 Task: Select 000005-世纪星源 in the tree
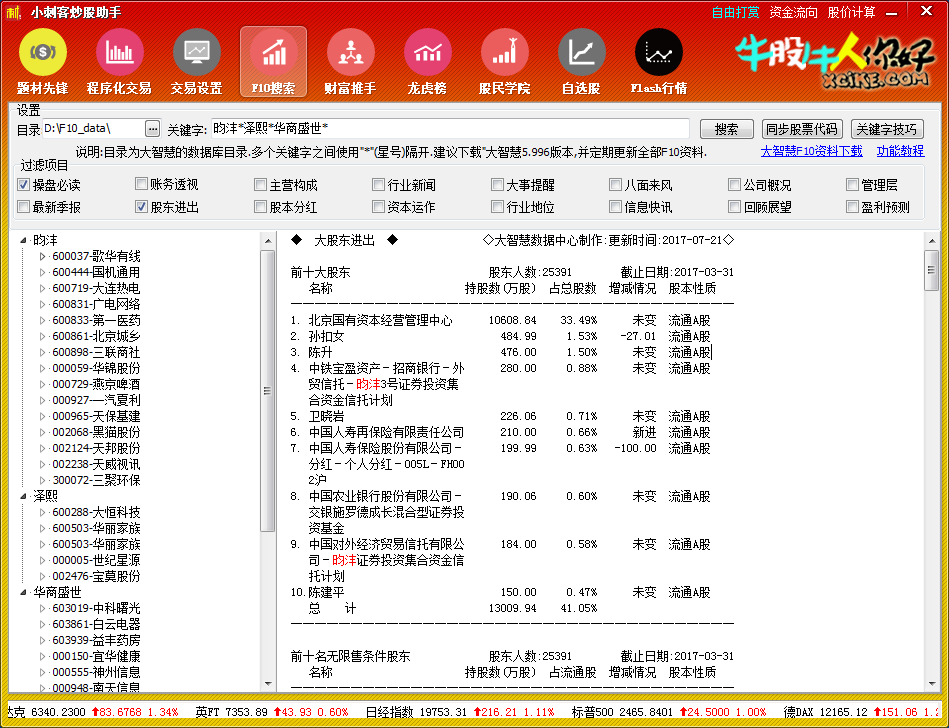[x=96, y=560]
